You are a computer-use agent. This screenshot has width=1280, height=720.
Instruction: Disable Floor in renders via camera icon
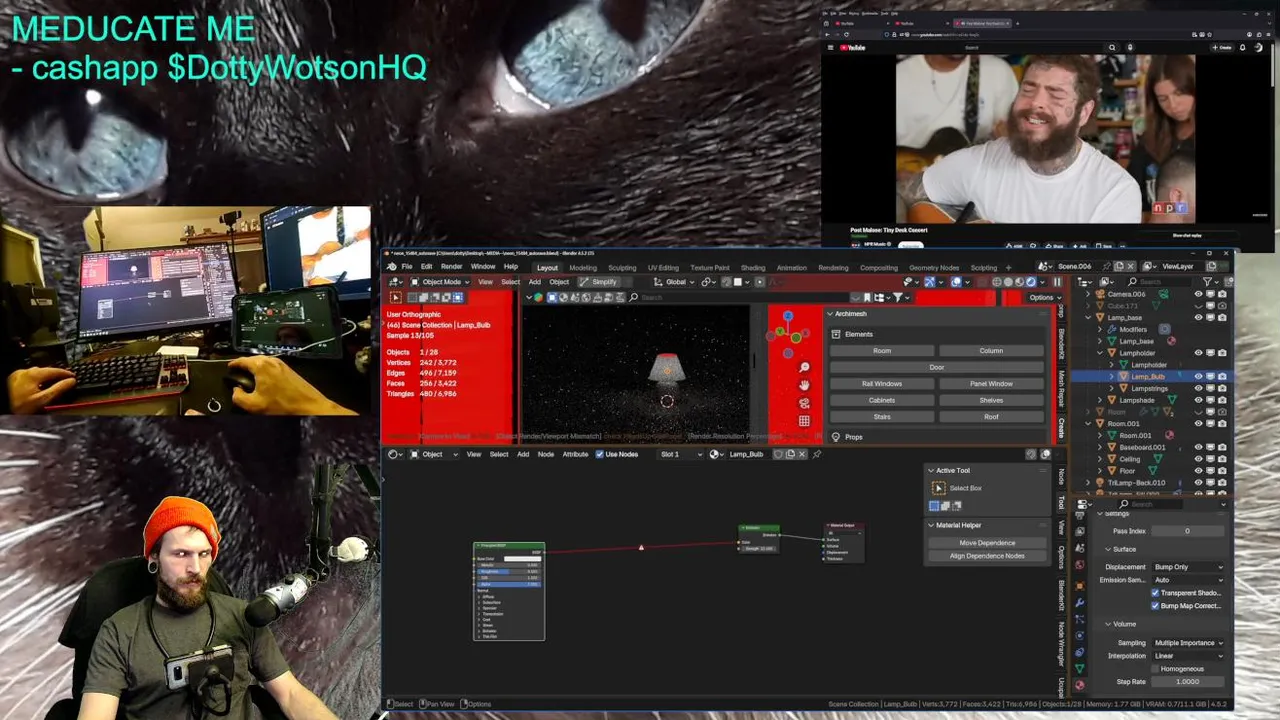tap(1222, 471)
